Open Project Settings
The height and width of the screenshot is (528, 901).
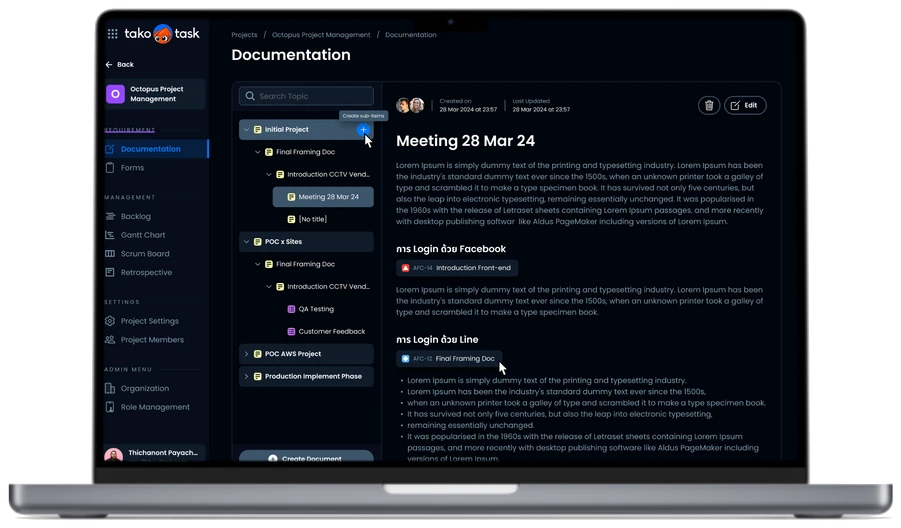coord(149,321)
